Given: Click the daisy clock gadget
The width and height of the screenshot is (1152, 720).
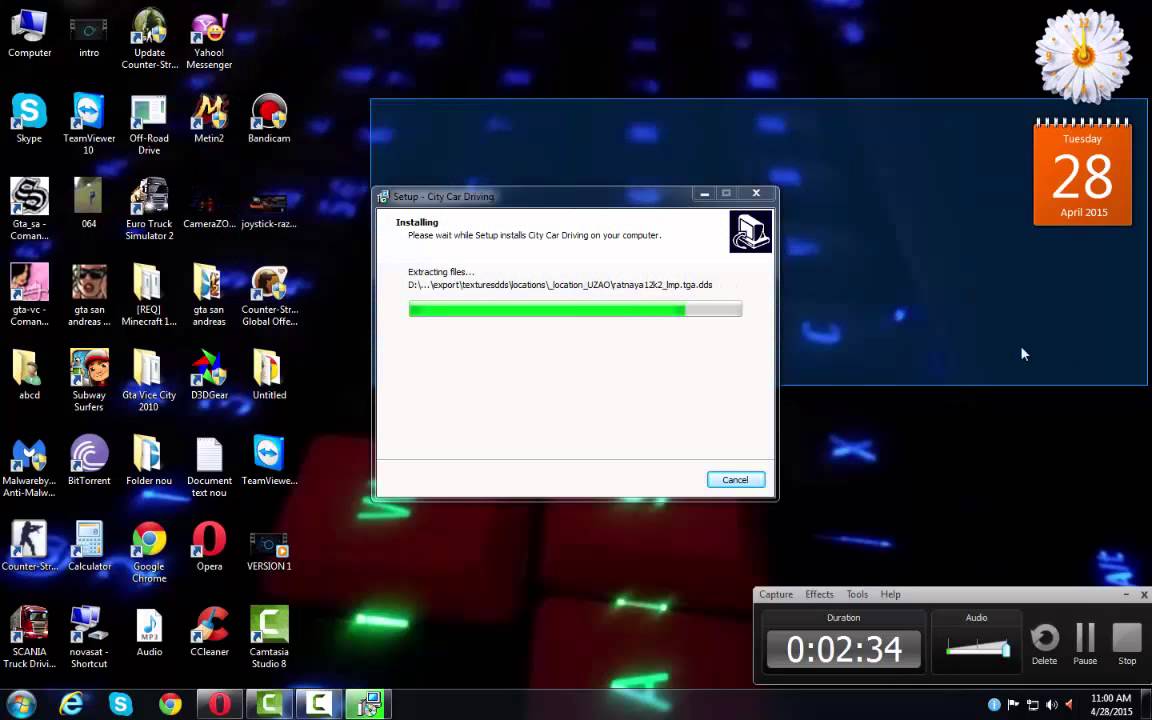Looking at the screenshot, I should point(1082,55).
